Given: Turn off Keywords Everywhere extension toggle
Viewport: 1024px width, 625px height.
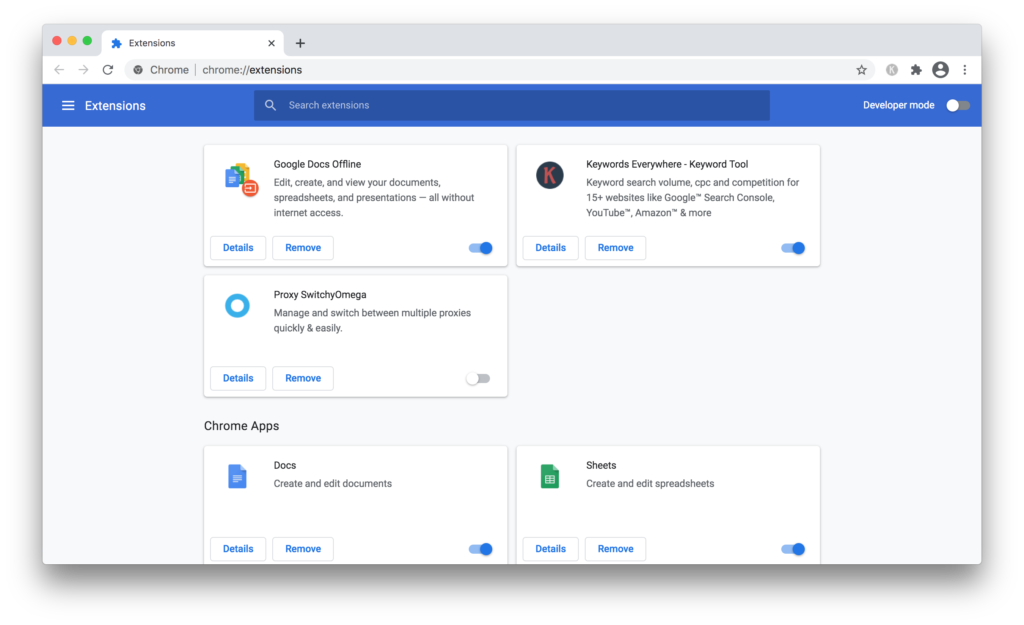Looking at the screenshot, I should (x=793, y=248).
